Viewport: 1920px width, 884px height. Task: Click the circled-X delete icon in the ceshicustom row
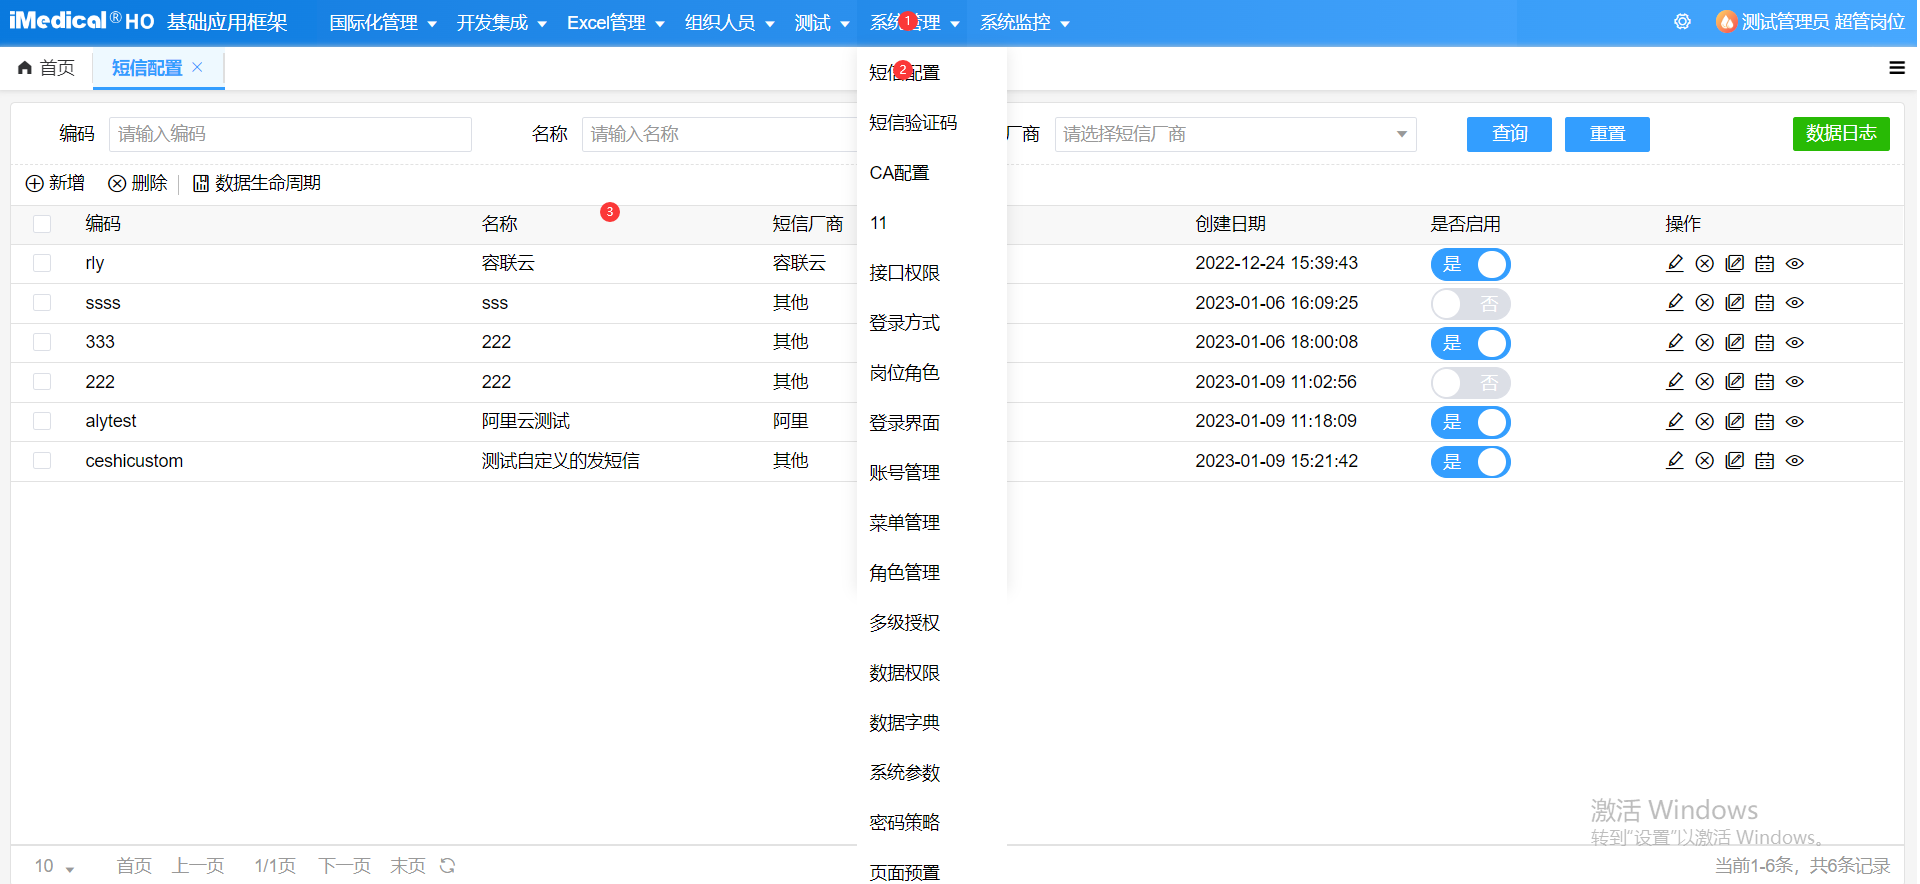(1705, 461)
